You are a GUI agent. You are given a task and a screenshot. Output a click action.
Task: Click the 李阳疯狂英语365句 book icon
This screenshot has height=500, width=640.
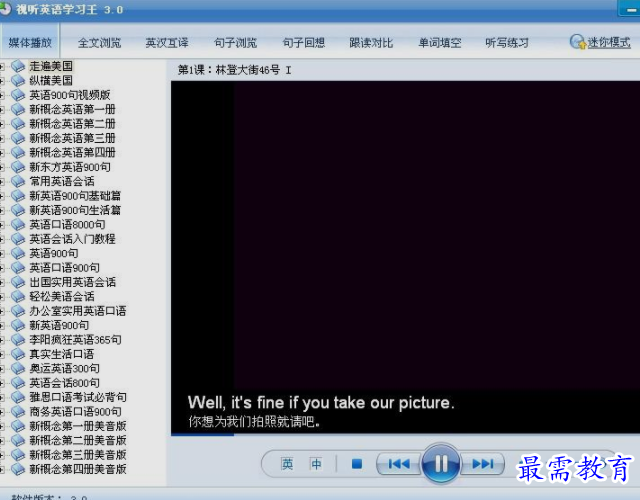pyautogui.click(x=18, y=340)
